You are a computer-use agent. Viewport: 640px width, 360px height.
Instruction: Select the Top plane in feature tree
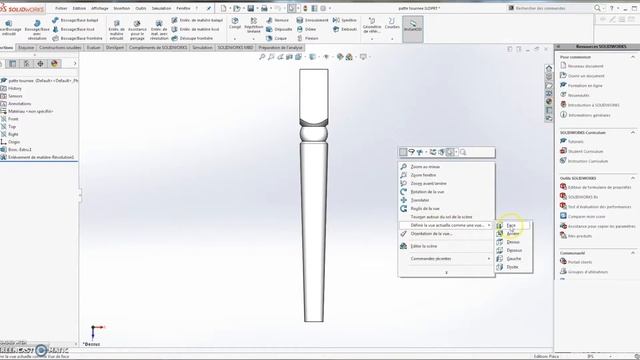point(12,127)
